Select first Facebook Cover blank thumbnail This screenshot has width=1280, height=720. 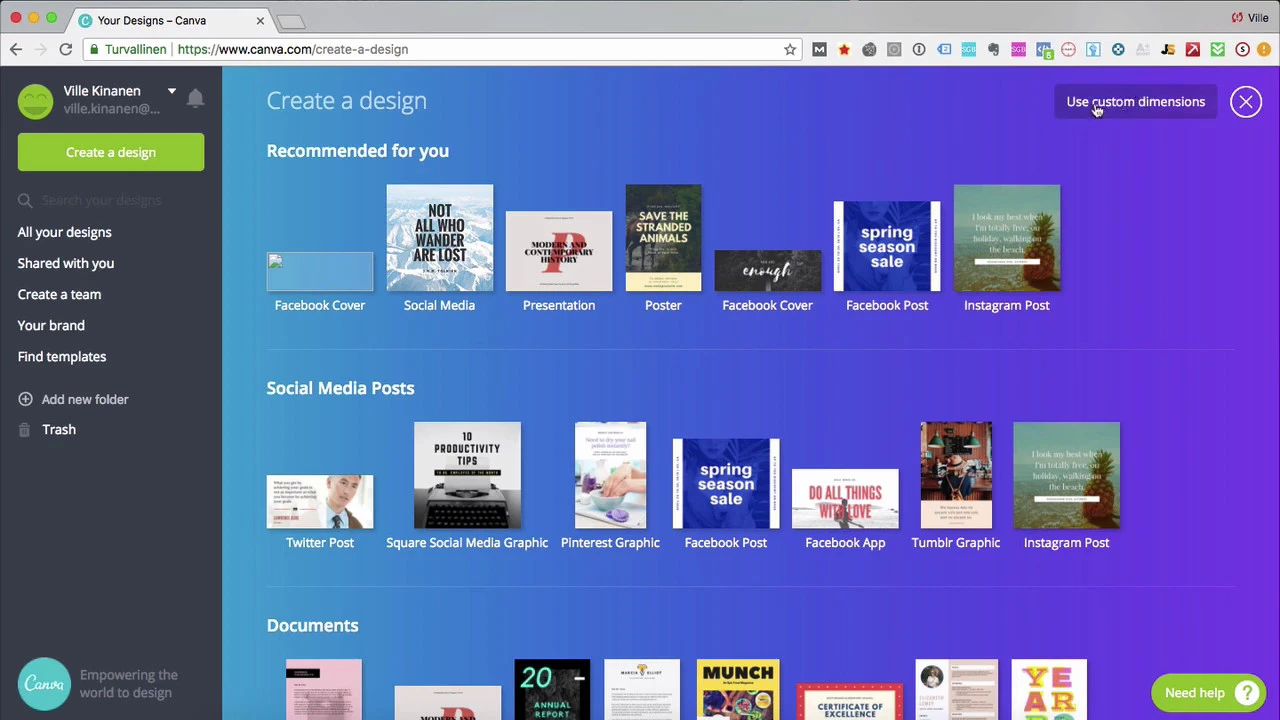pos(320,271)
